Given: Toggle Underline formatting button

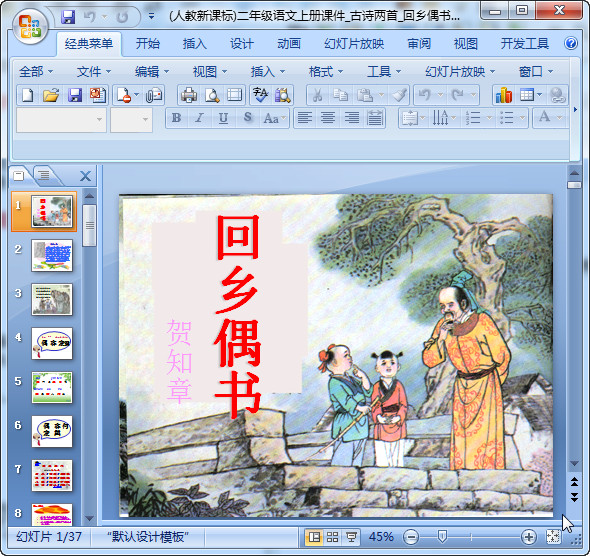Looking at the screenshot, I should click(x=223, y=118).
